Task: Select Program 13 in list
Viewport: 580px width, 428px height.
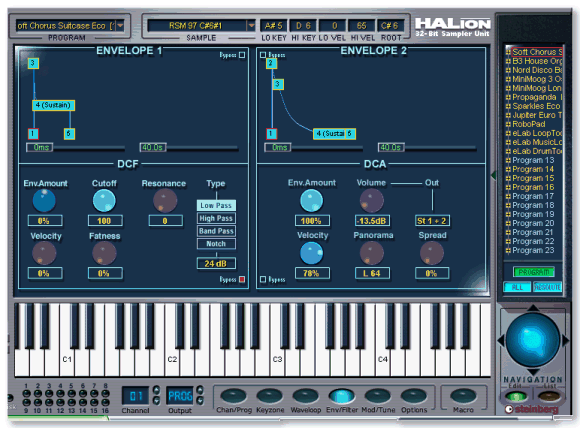Action: (534, 160)
